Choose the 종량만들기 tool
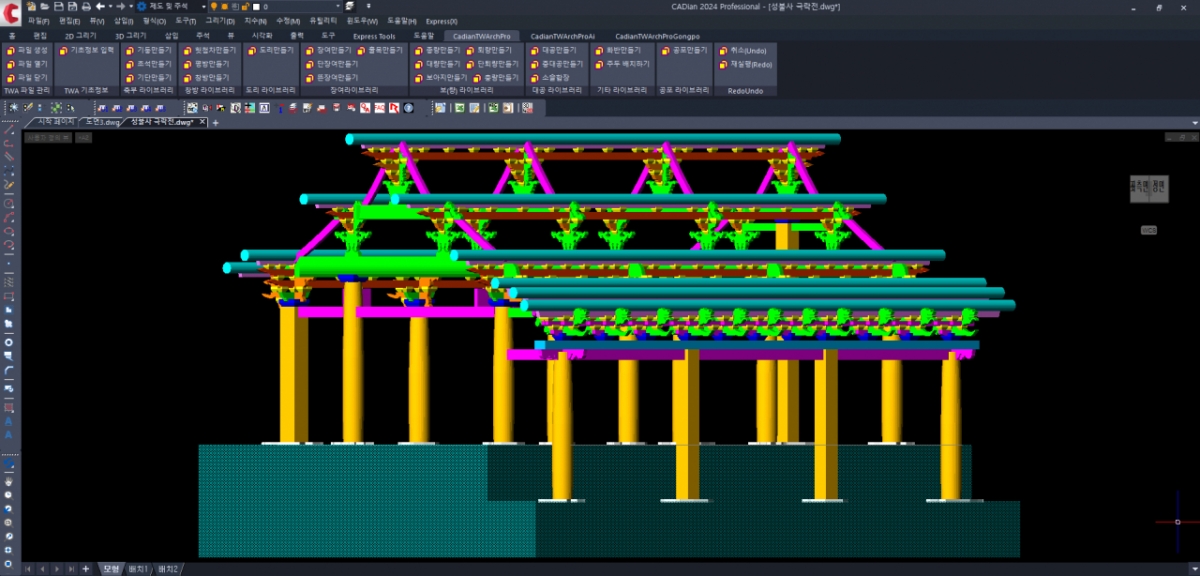The width and height of the screenshot is (1200, 576). tap(438, 49)
